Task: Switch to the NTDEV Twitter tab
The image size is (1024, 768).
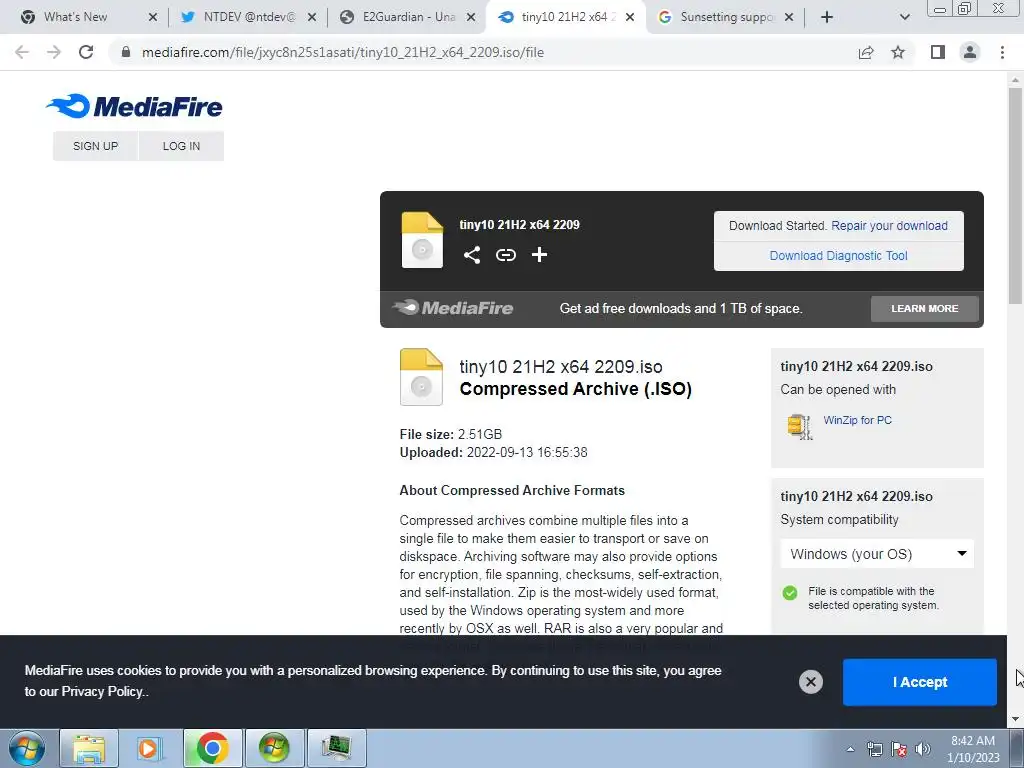Action: 248,17
